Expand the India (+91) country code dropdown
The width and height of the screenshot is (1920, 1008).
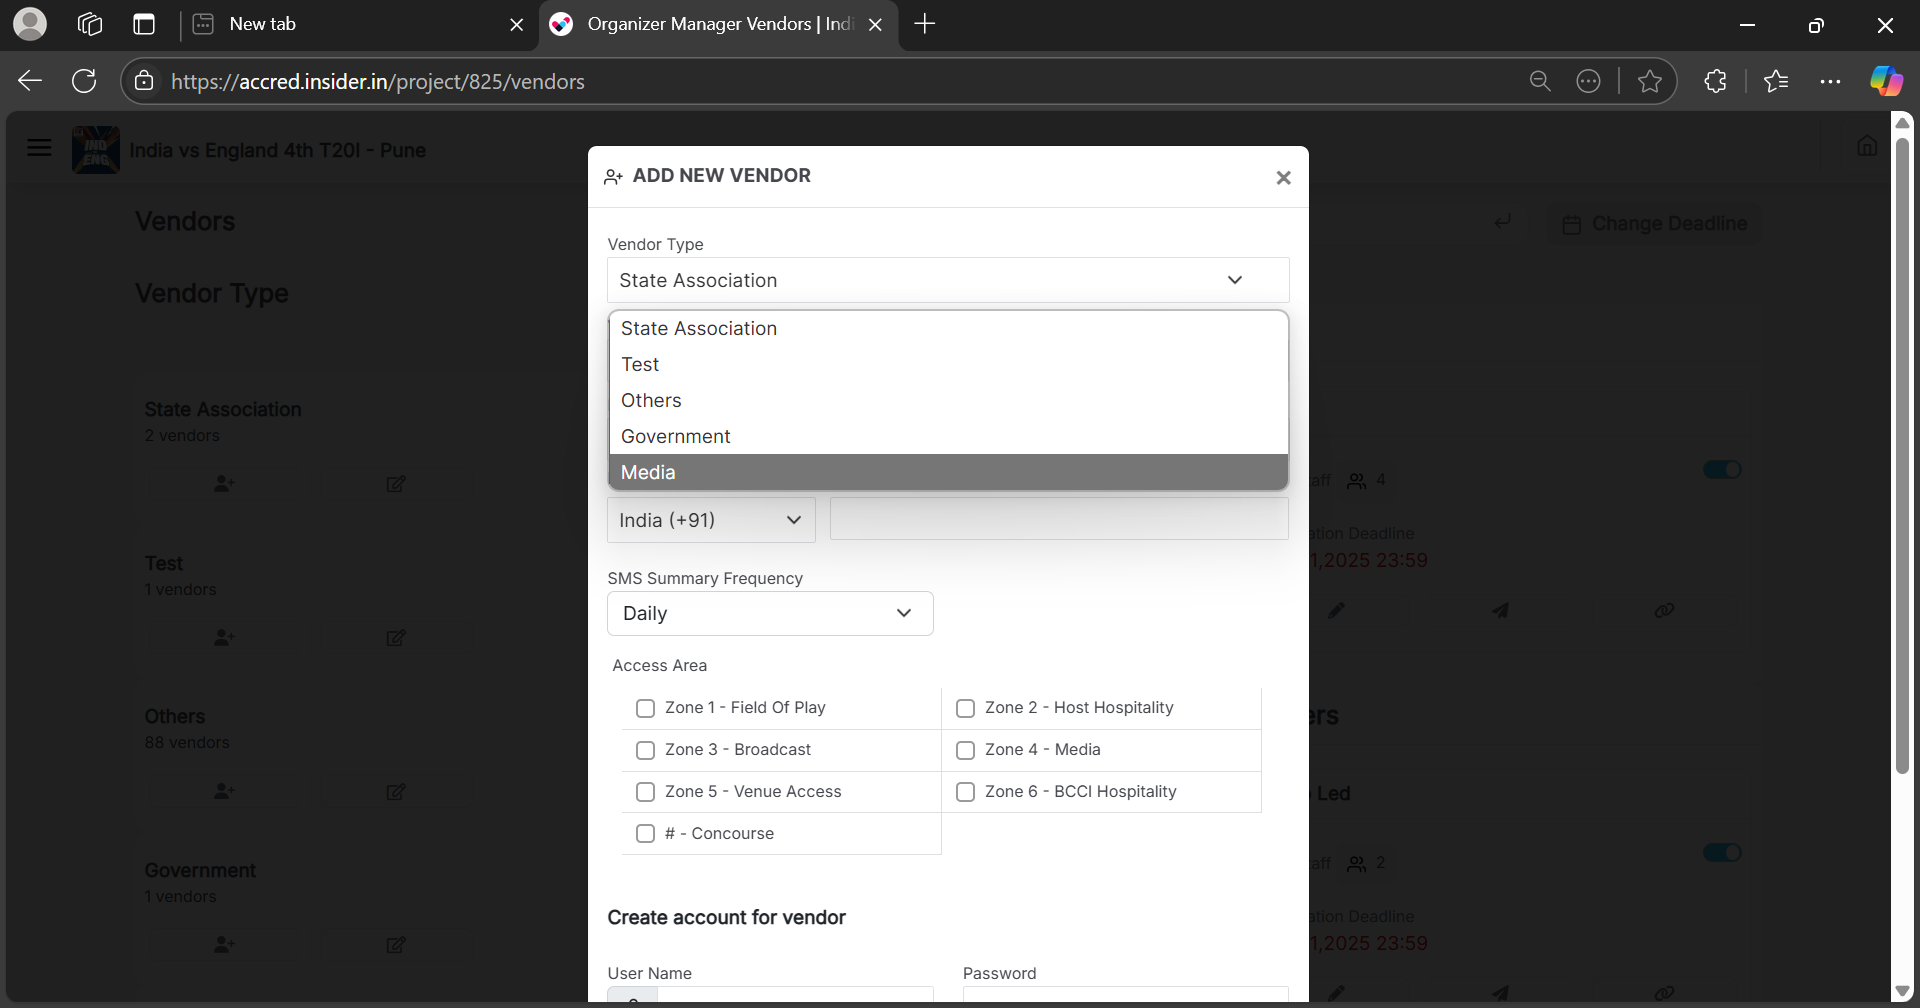710,520
